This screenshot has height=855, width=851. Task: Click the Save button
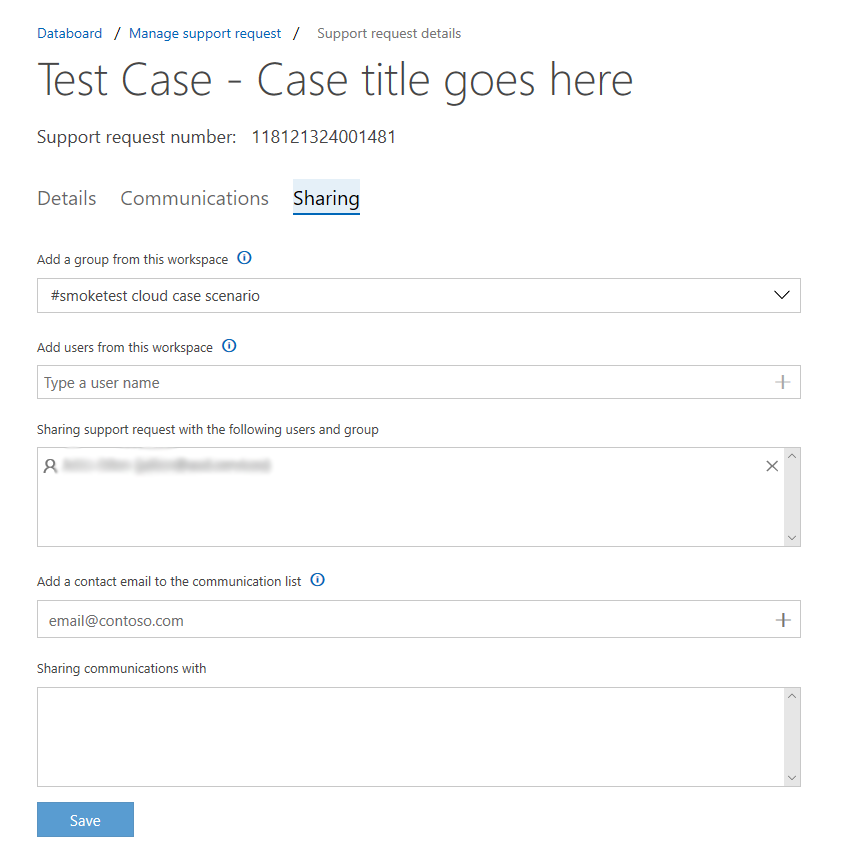click(x=85, y=820)
